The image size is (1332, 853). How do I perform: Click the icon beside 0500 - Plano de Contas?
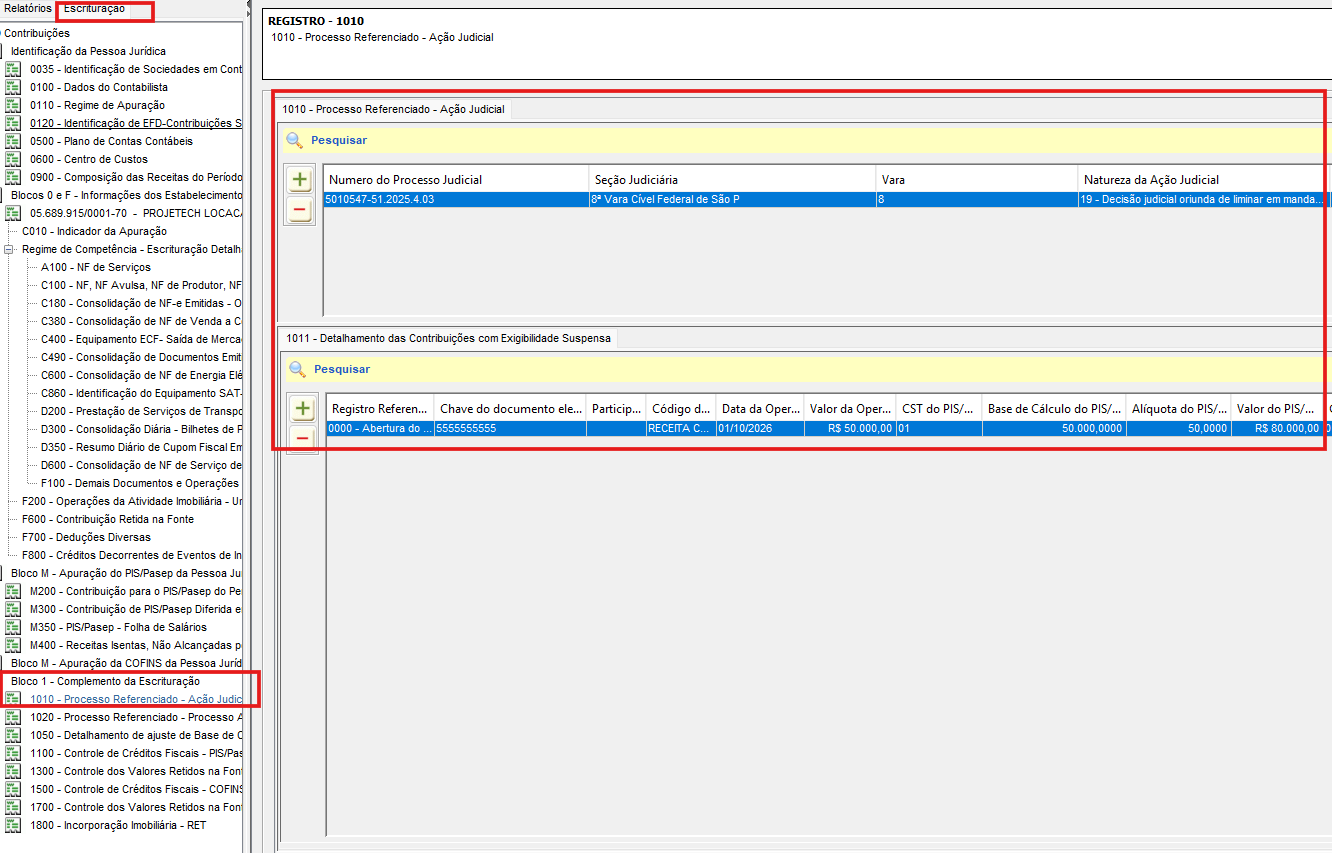pyautogui.click(x=13, y=141)
